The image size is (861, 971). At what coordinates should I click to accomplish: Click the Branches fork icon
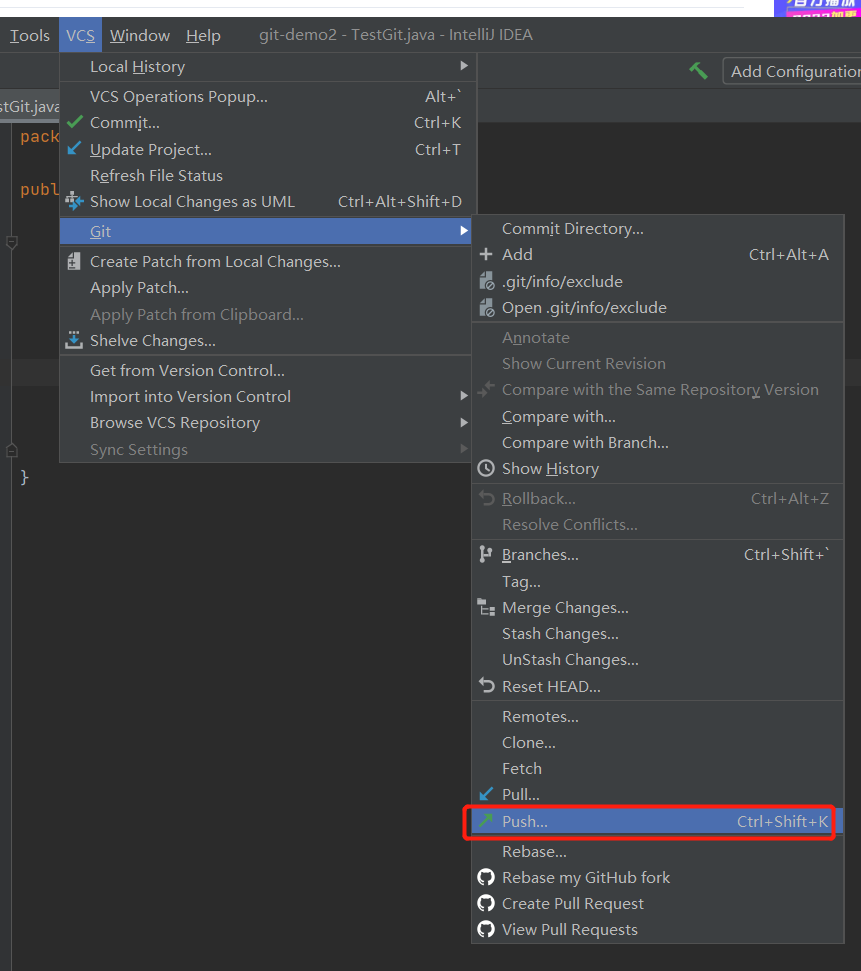point(486,554)
